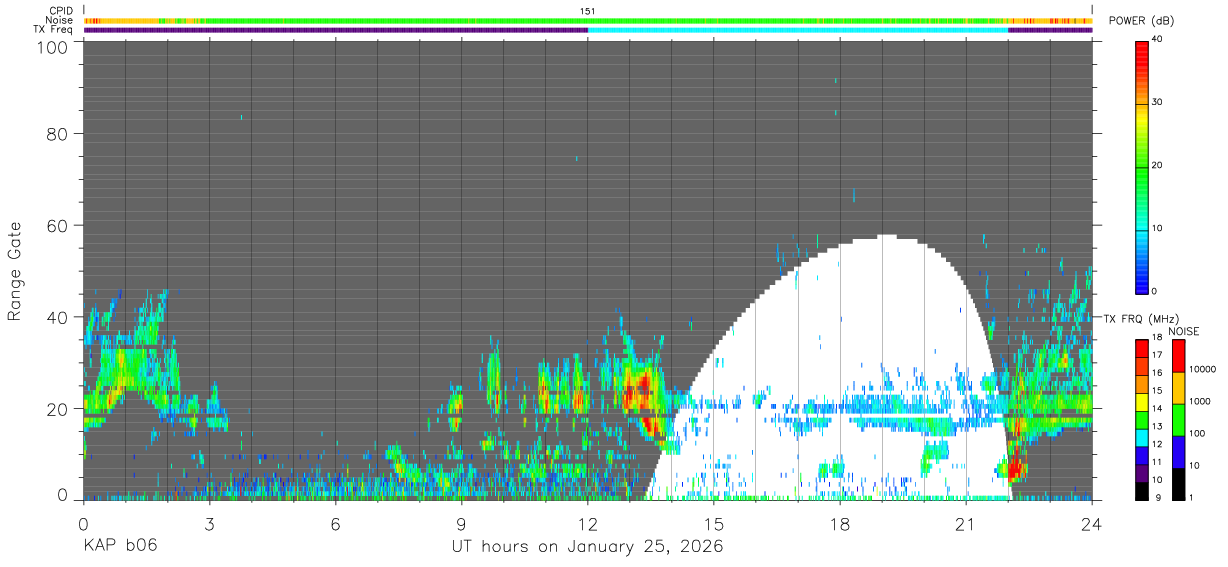Pick the purple 10–11 MHz swatch
1228x567 pixels.
(x=1142, y=474)
